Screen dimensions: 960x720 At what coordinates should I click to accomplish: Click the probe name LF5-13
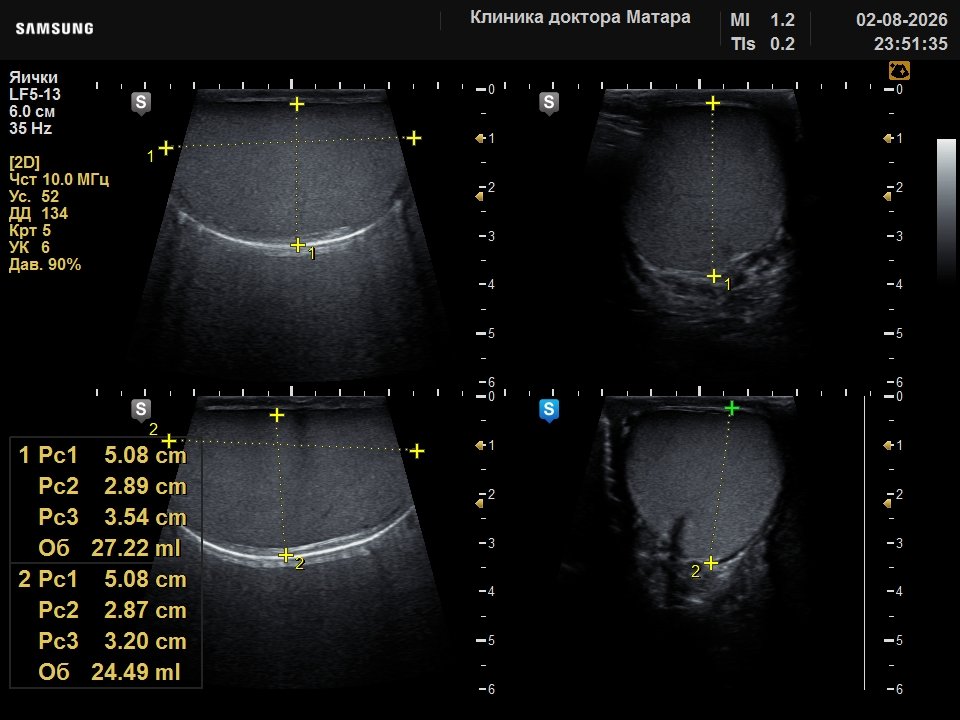click(35, 94)
